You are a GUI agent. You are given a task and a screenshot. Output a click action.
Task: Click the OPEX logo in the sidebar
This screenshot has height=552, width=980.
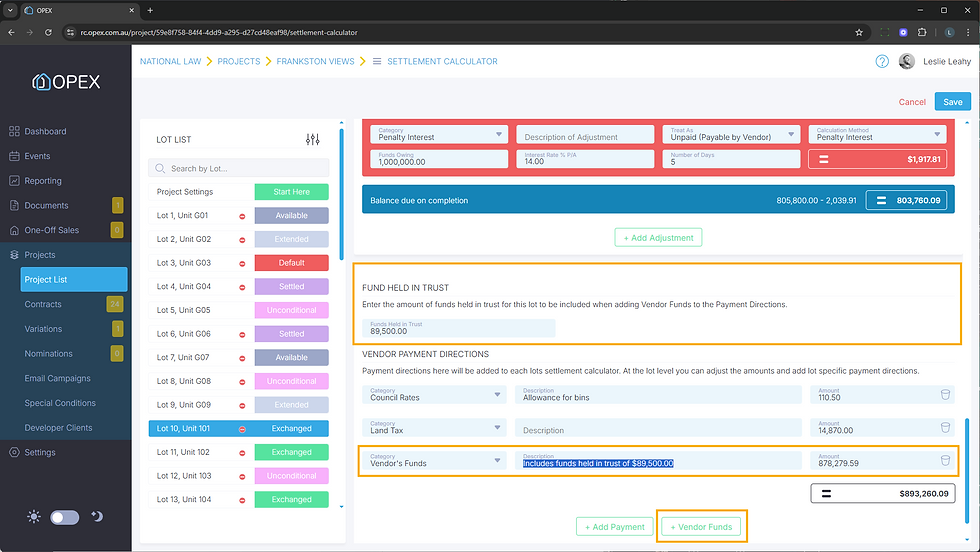pyautogui.click(x=66, y=82)
